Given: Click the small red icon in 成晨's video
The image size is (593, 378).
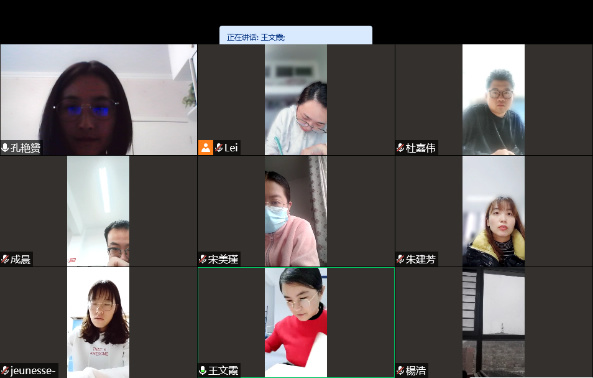Looking at the screenshot, I should click(72, 260).
